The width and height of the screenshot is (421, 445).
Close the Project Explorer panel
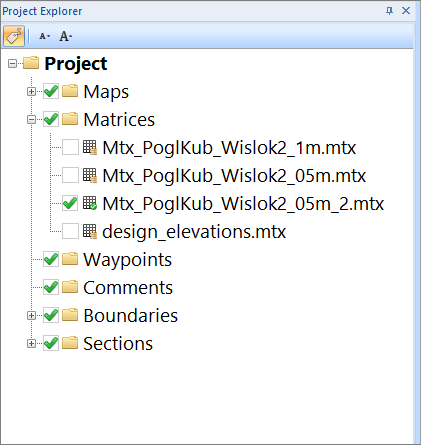tap(406, 11)
